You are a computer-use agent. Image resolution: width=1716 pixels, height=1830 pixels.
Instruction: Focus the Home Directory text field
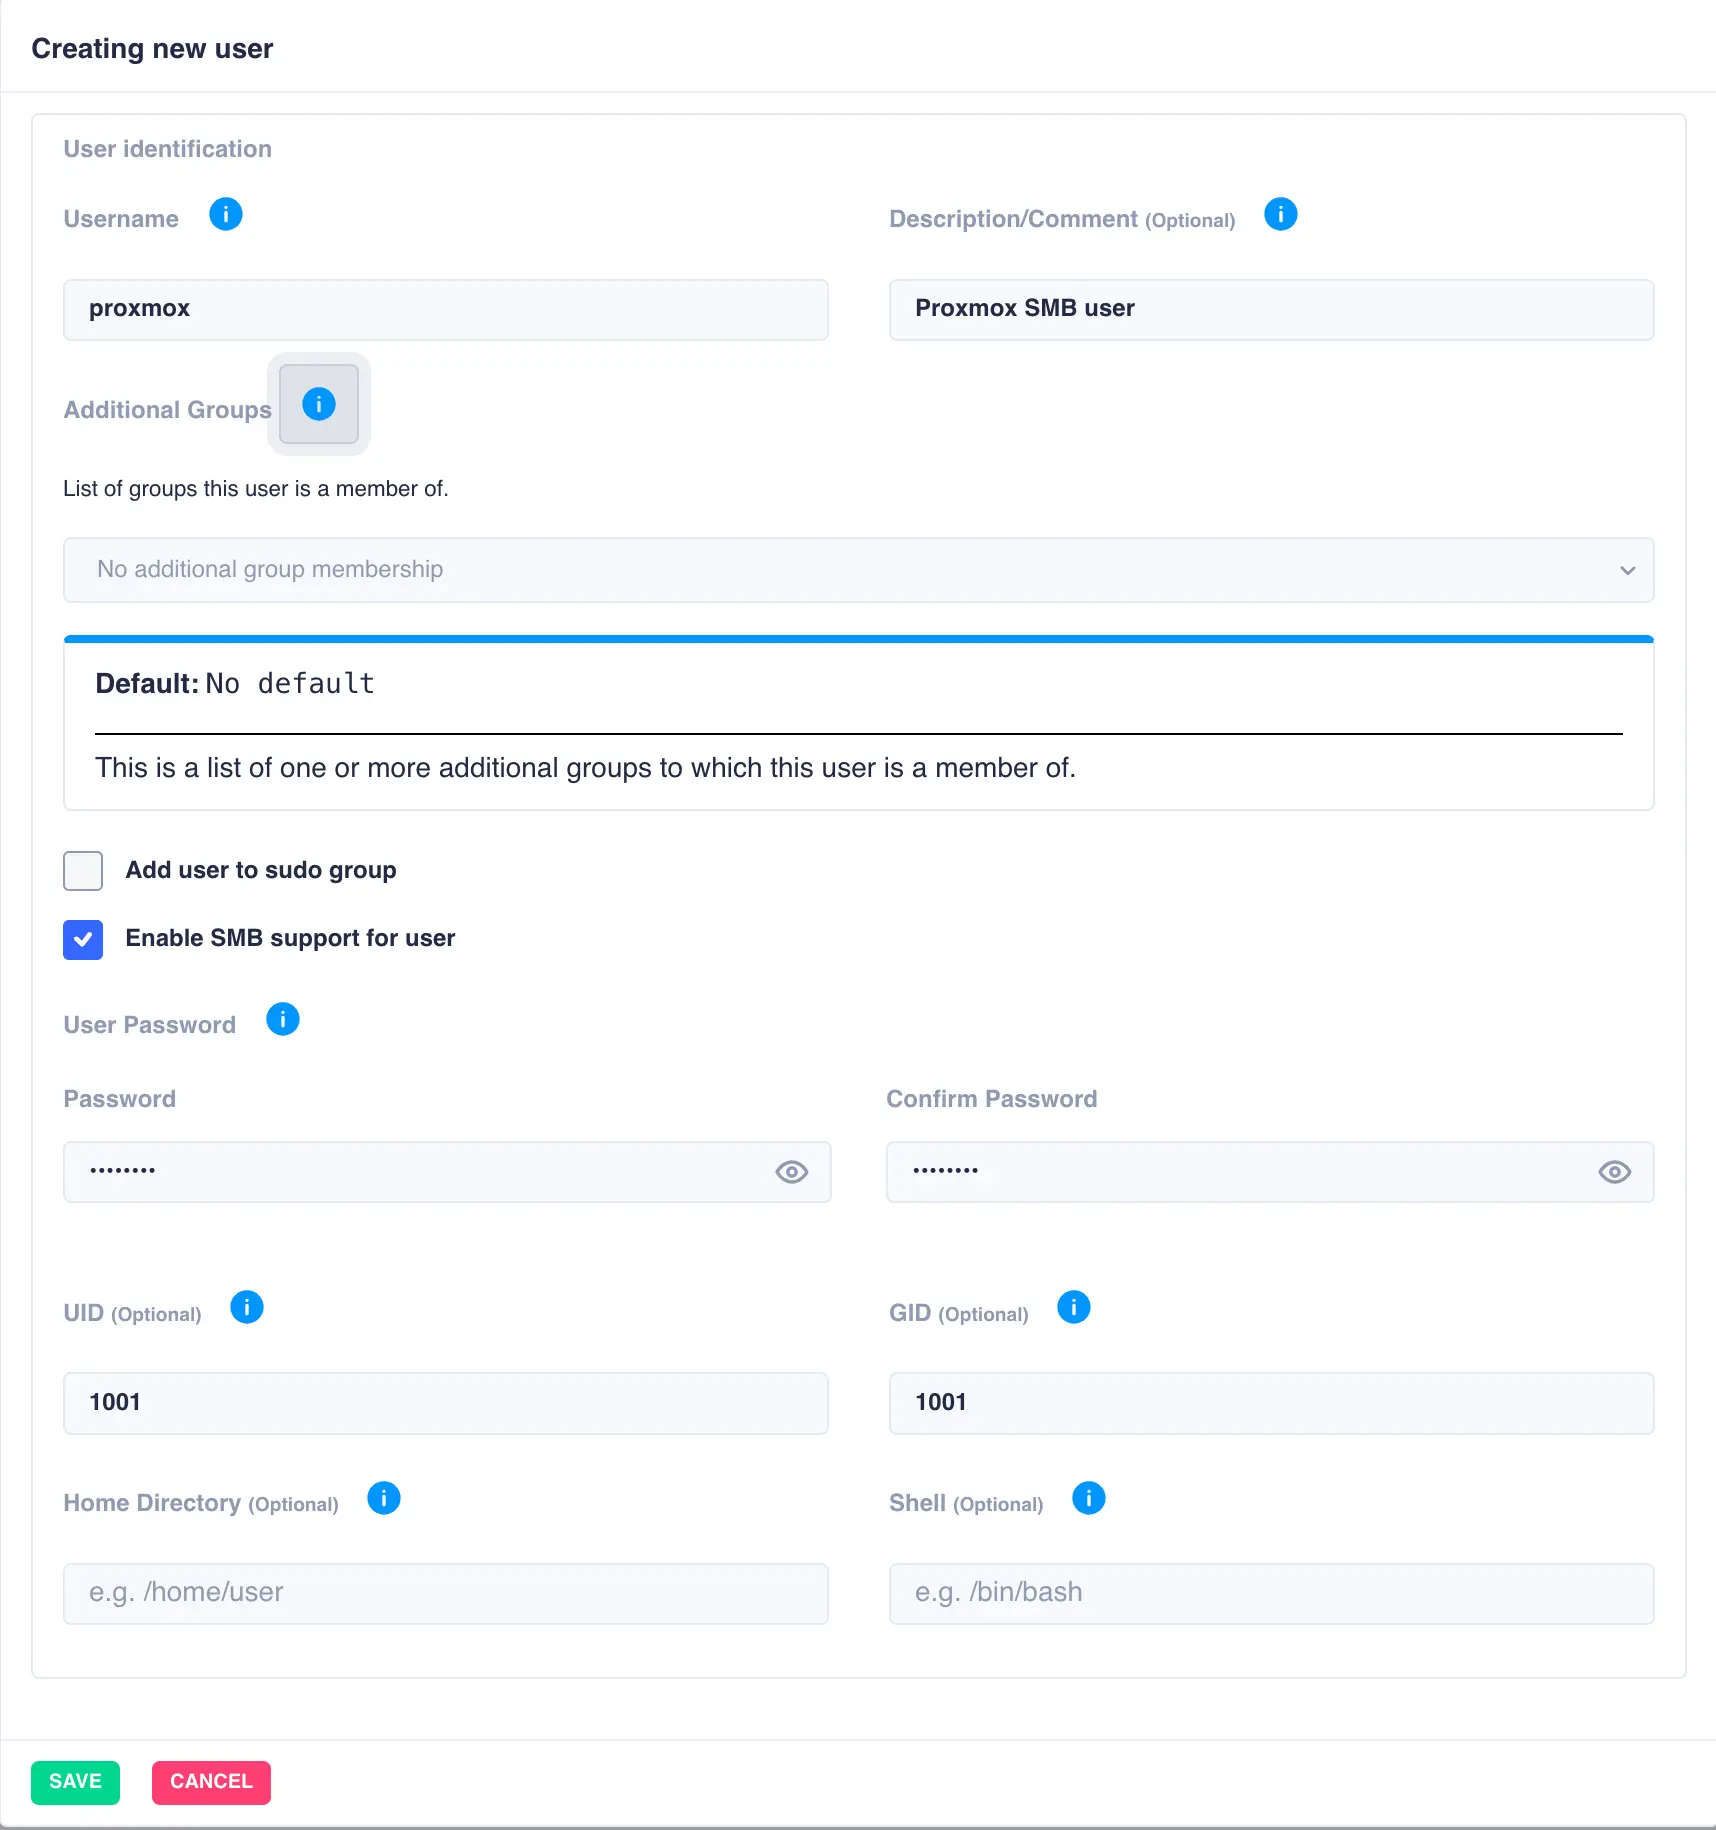(x=445, y=1593)
